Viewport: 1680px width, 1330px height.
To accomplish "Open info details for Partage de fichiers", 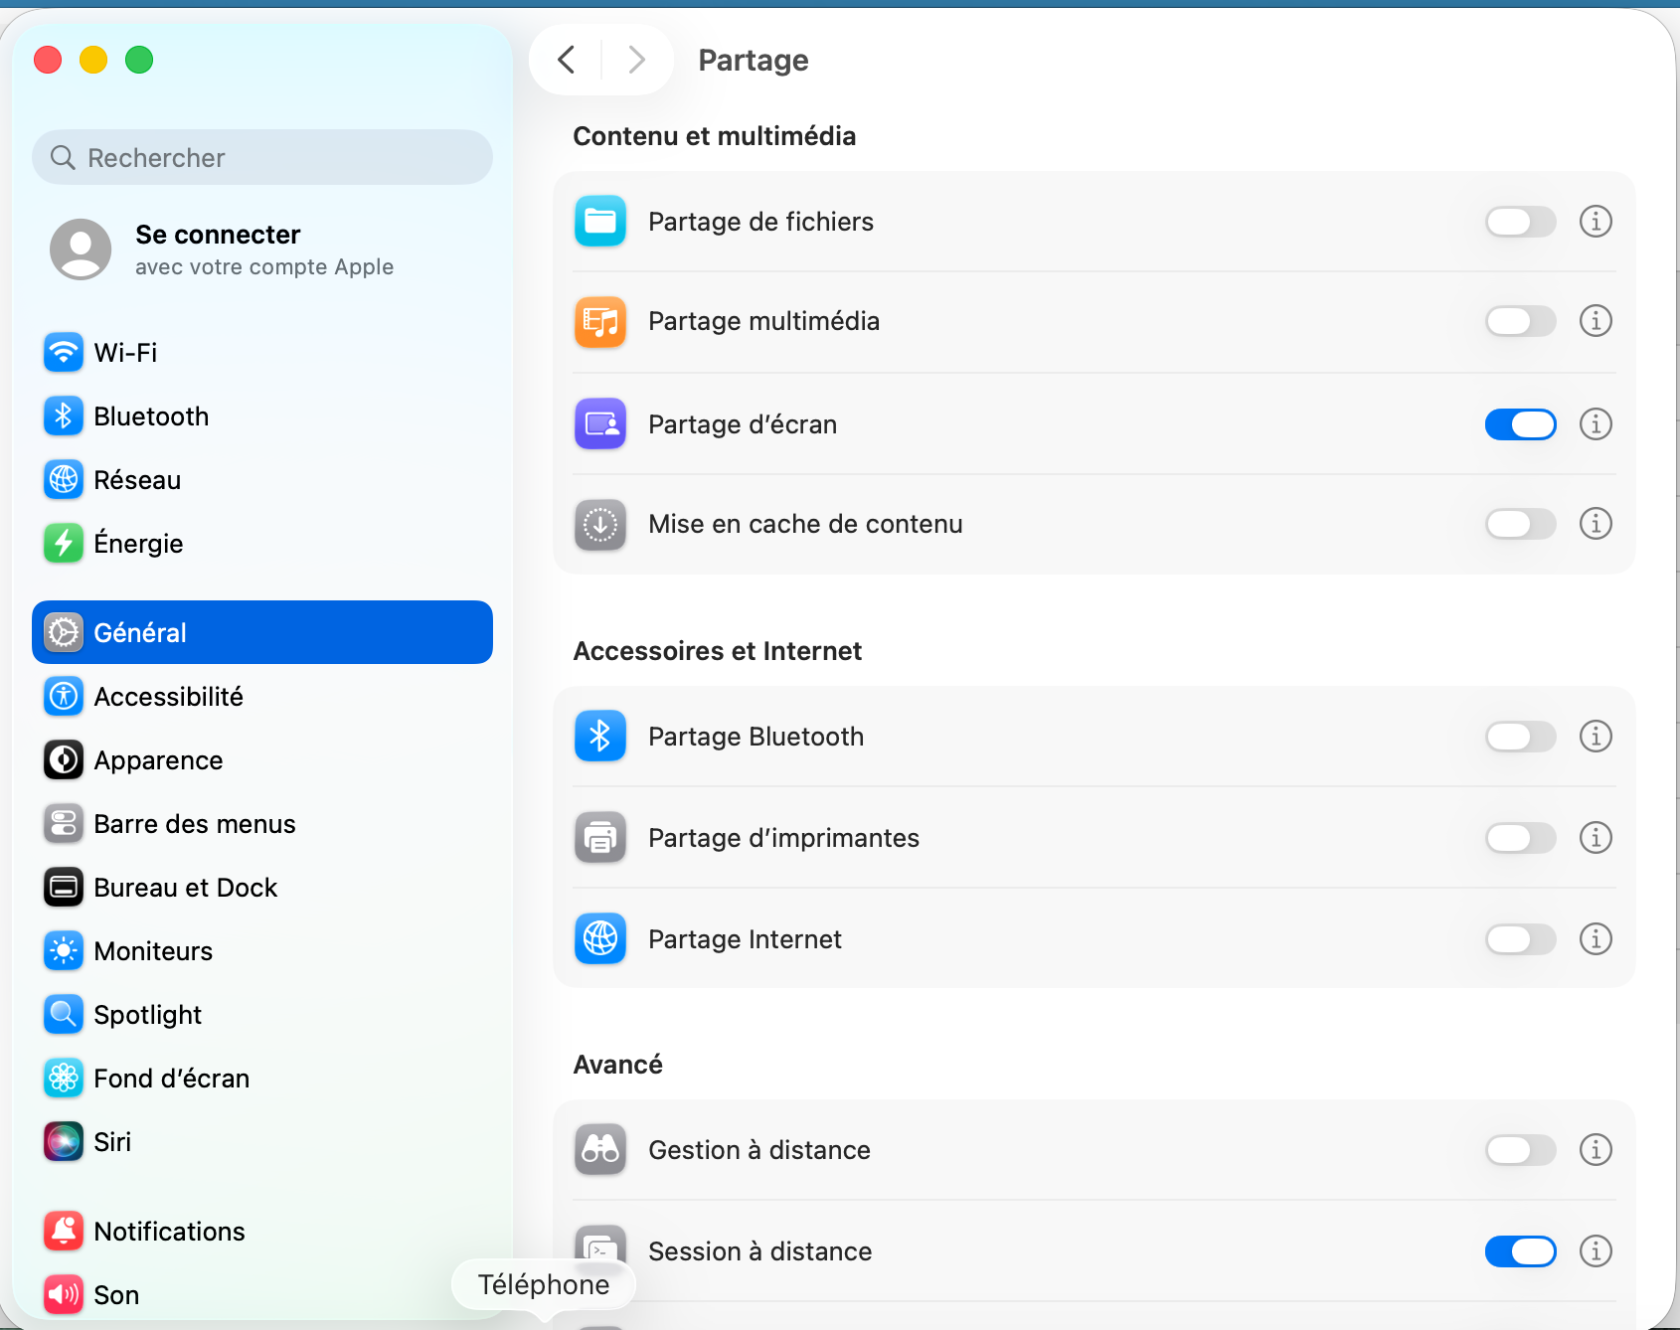I will (1595, 221).
